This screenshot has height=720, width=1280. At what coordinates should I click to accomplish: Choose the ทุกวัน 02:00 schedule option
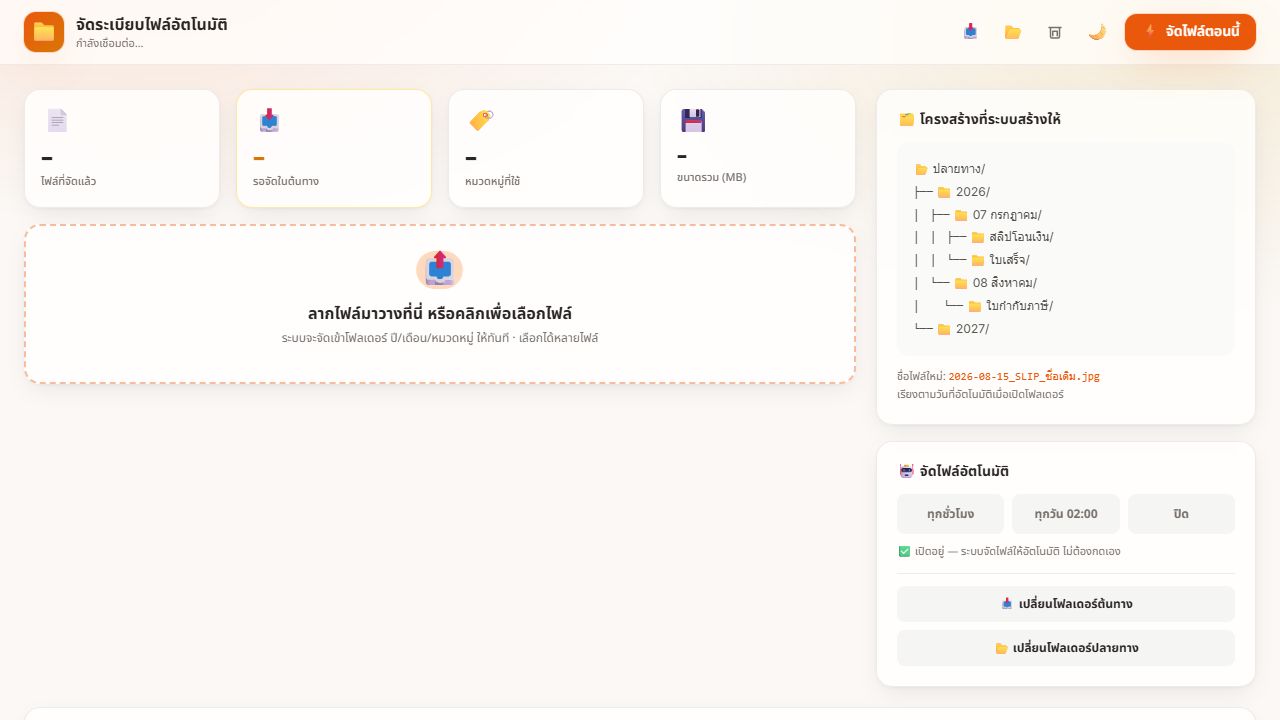1066,514
